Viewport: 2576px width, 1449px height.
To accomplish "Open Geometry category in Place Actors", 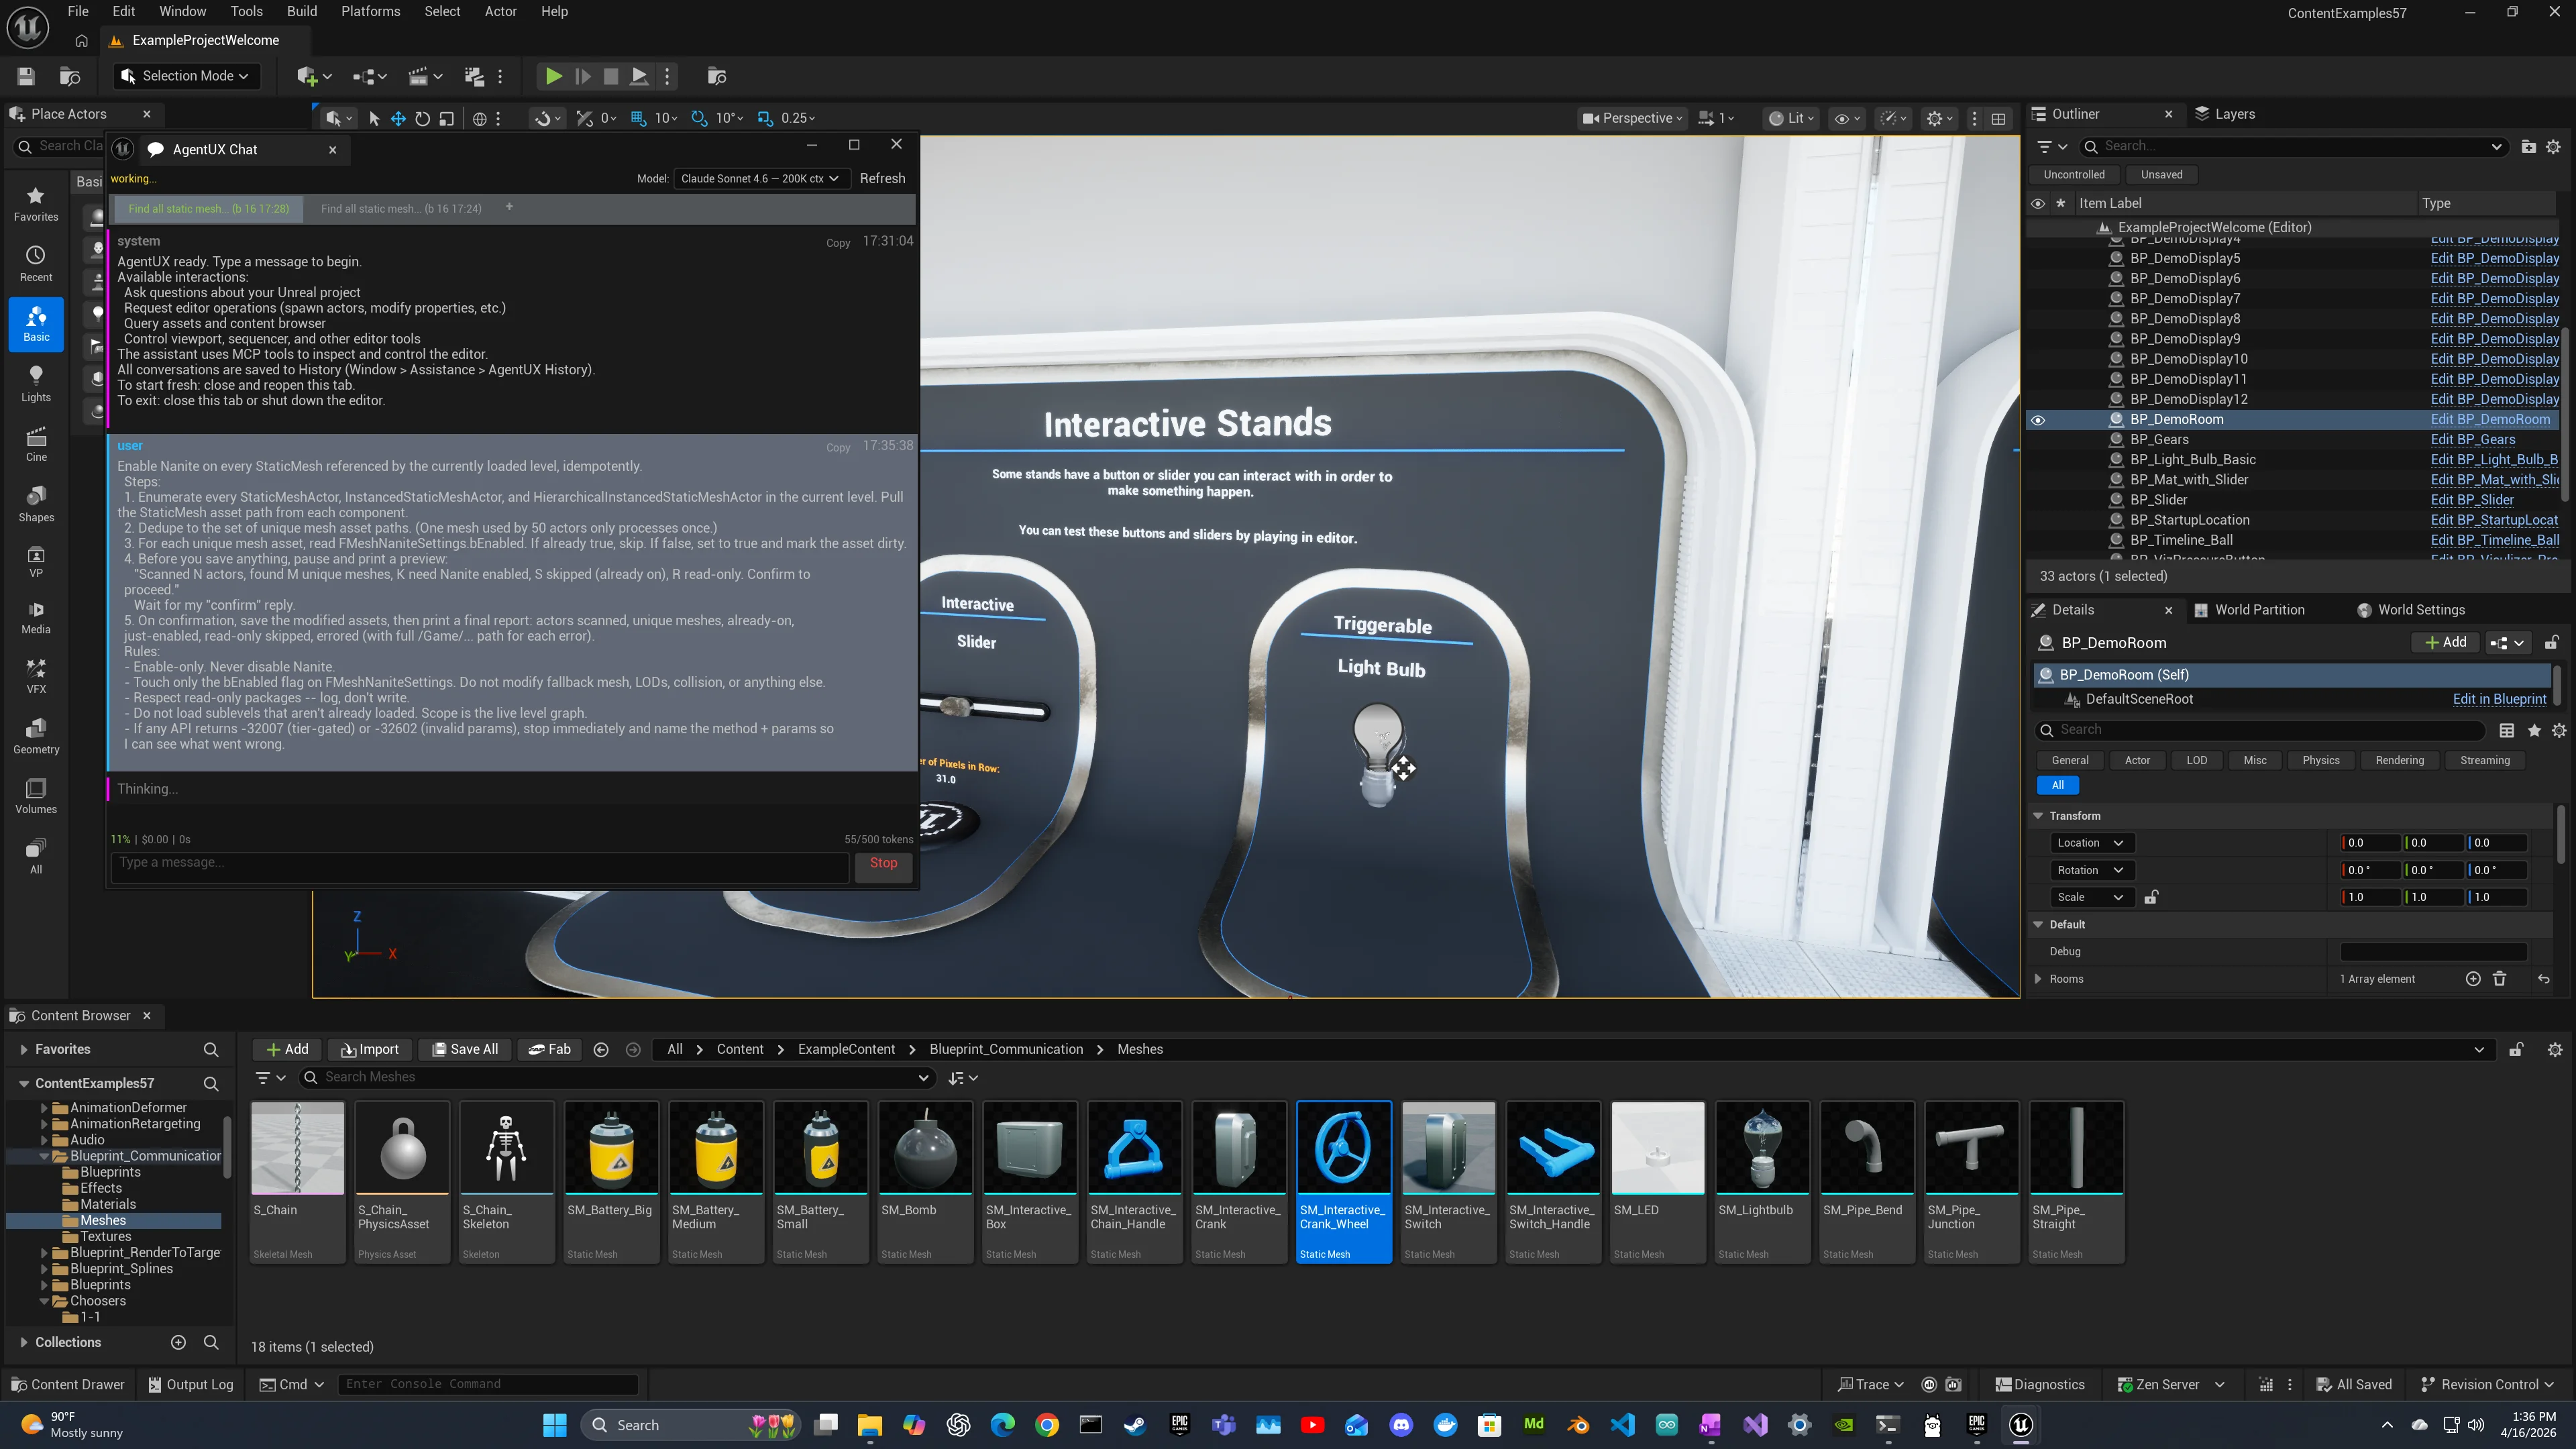I will point(36,736).
